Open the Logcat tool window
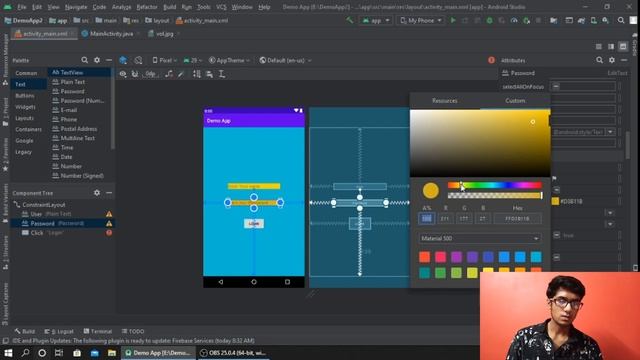 tap(59, 331)
